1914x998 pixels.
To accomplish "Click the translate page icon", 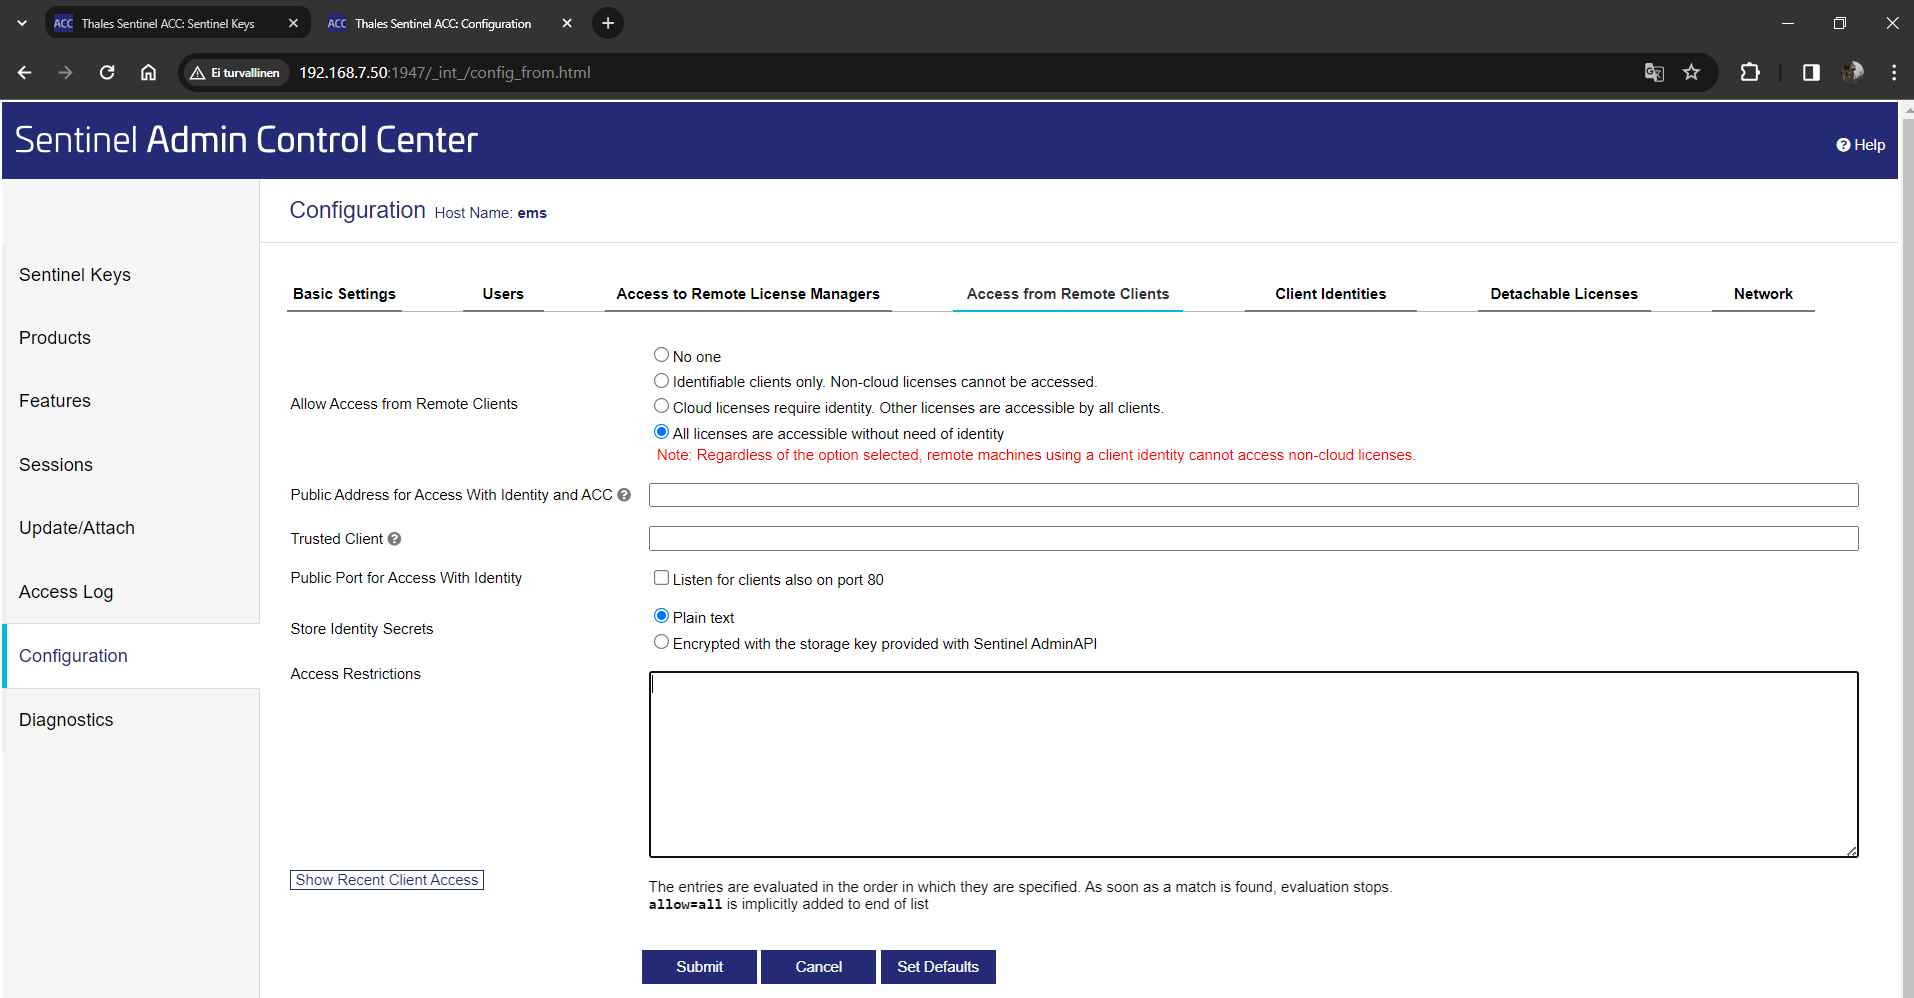I will [x=1654, y=73].
